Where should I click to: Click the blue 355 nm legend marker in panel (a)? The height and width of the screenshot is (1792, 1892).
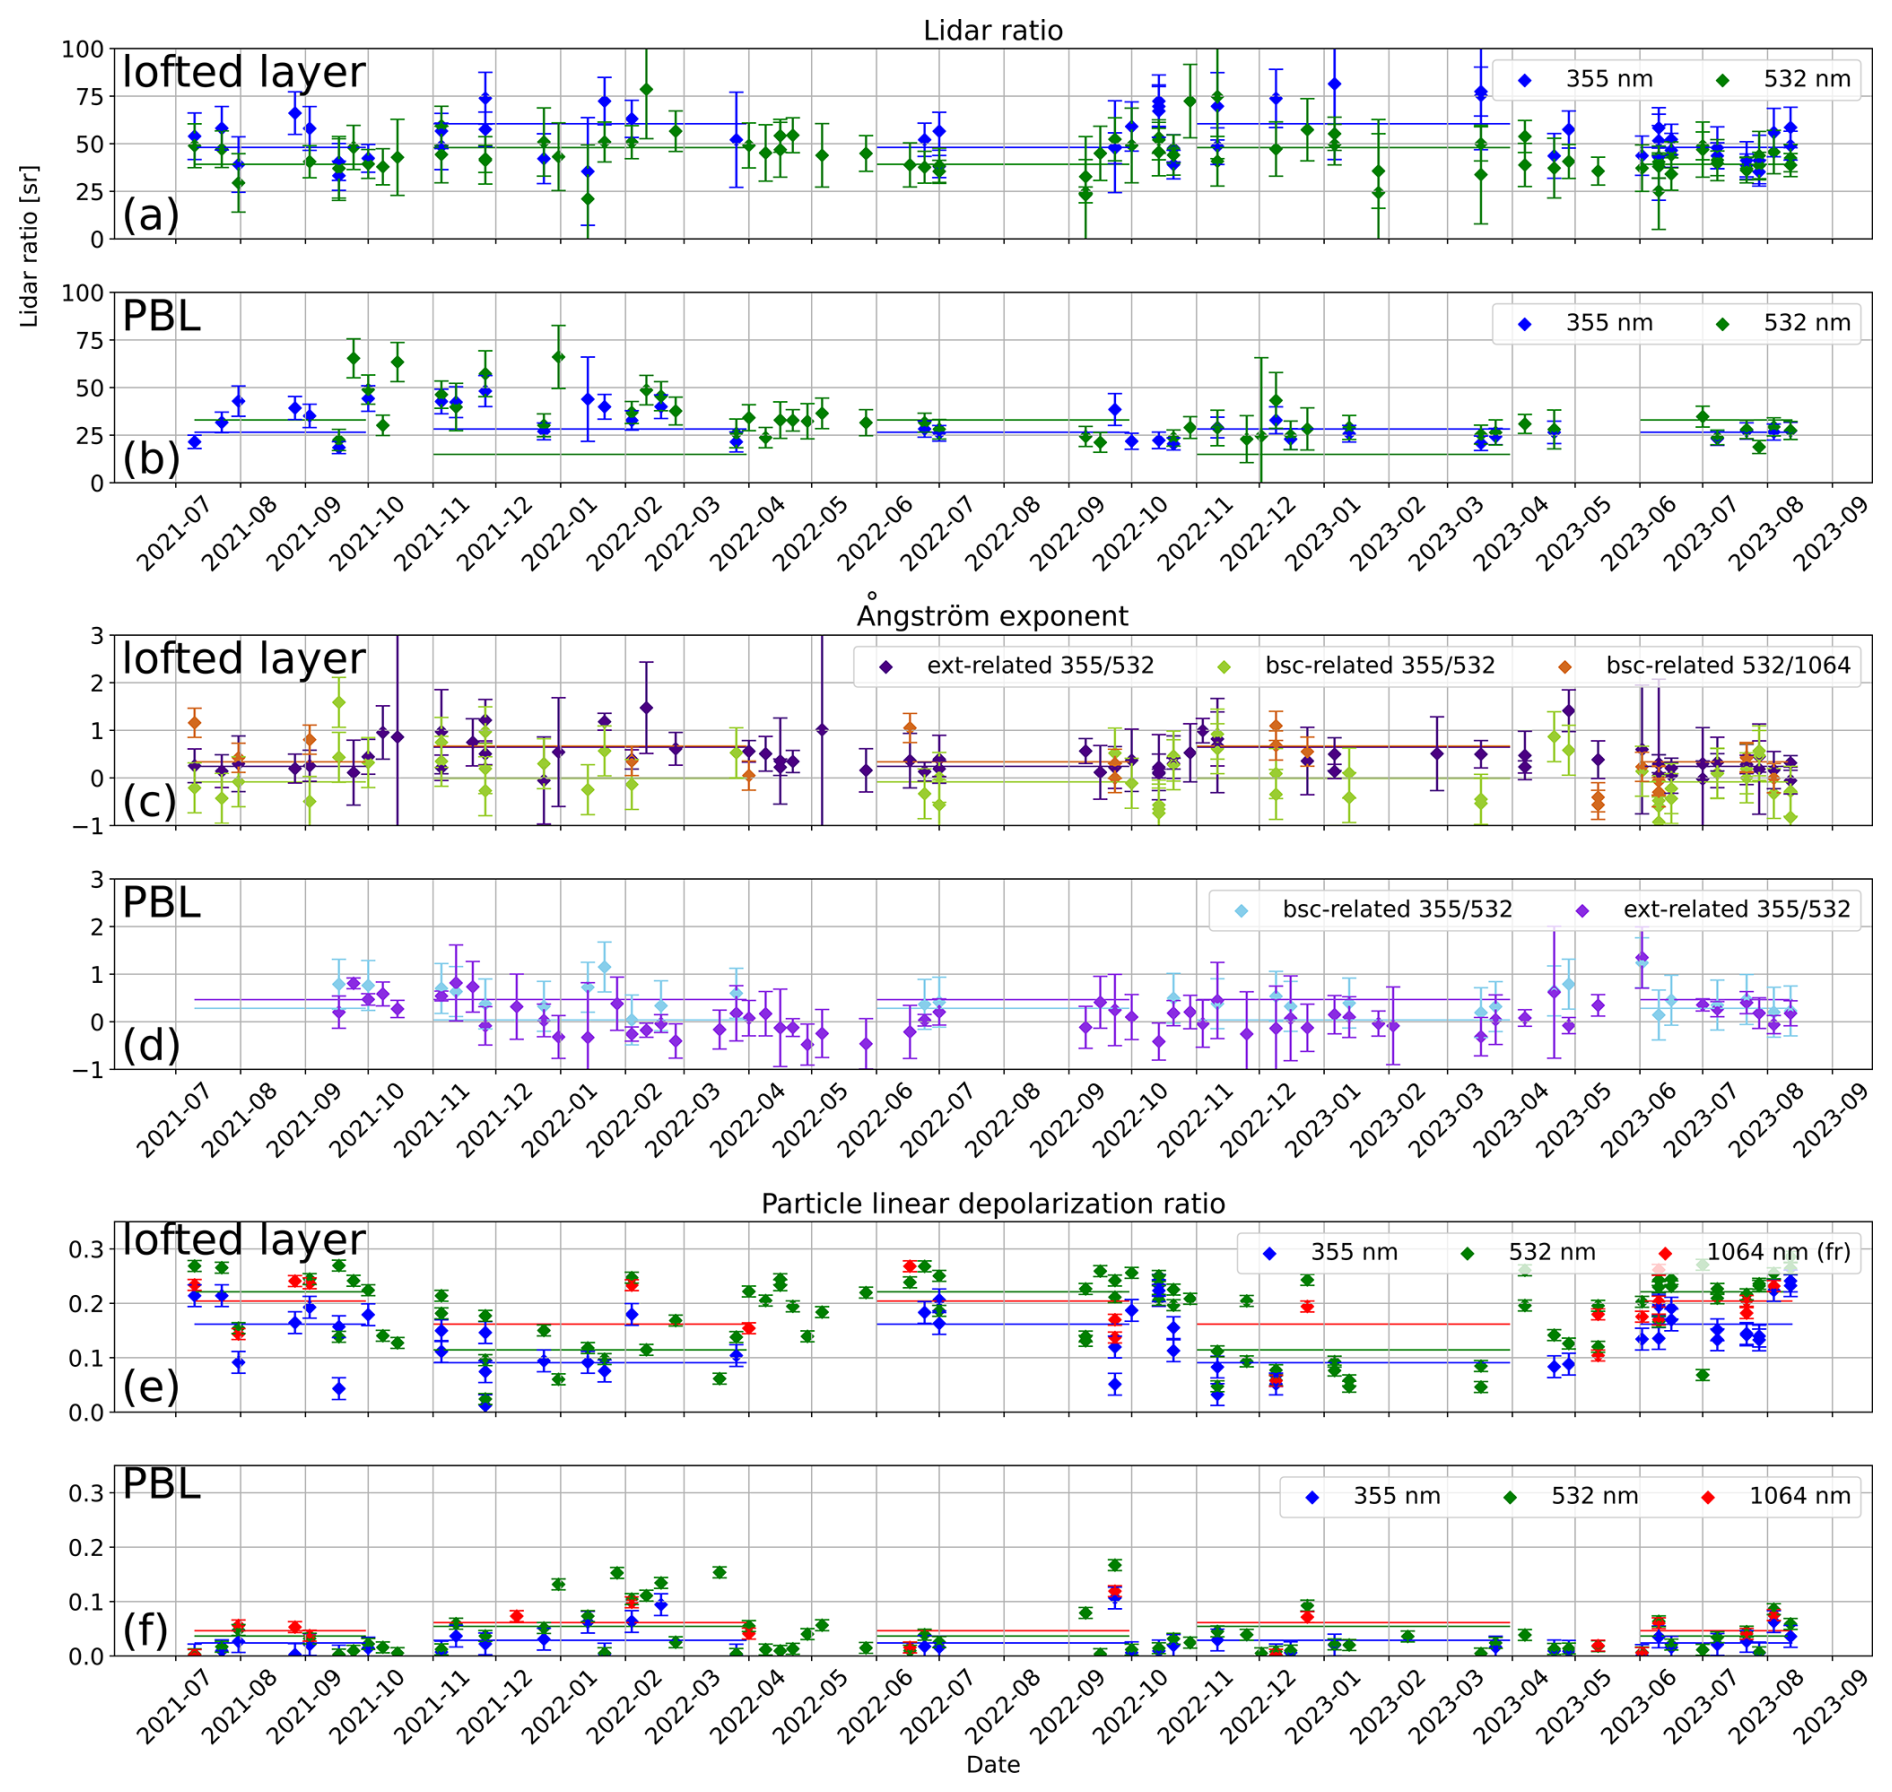pyautogui.click(x=1524, y=80)
